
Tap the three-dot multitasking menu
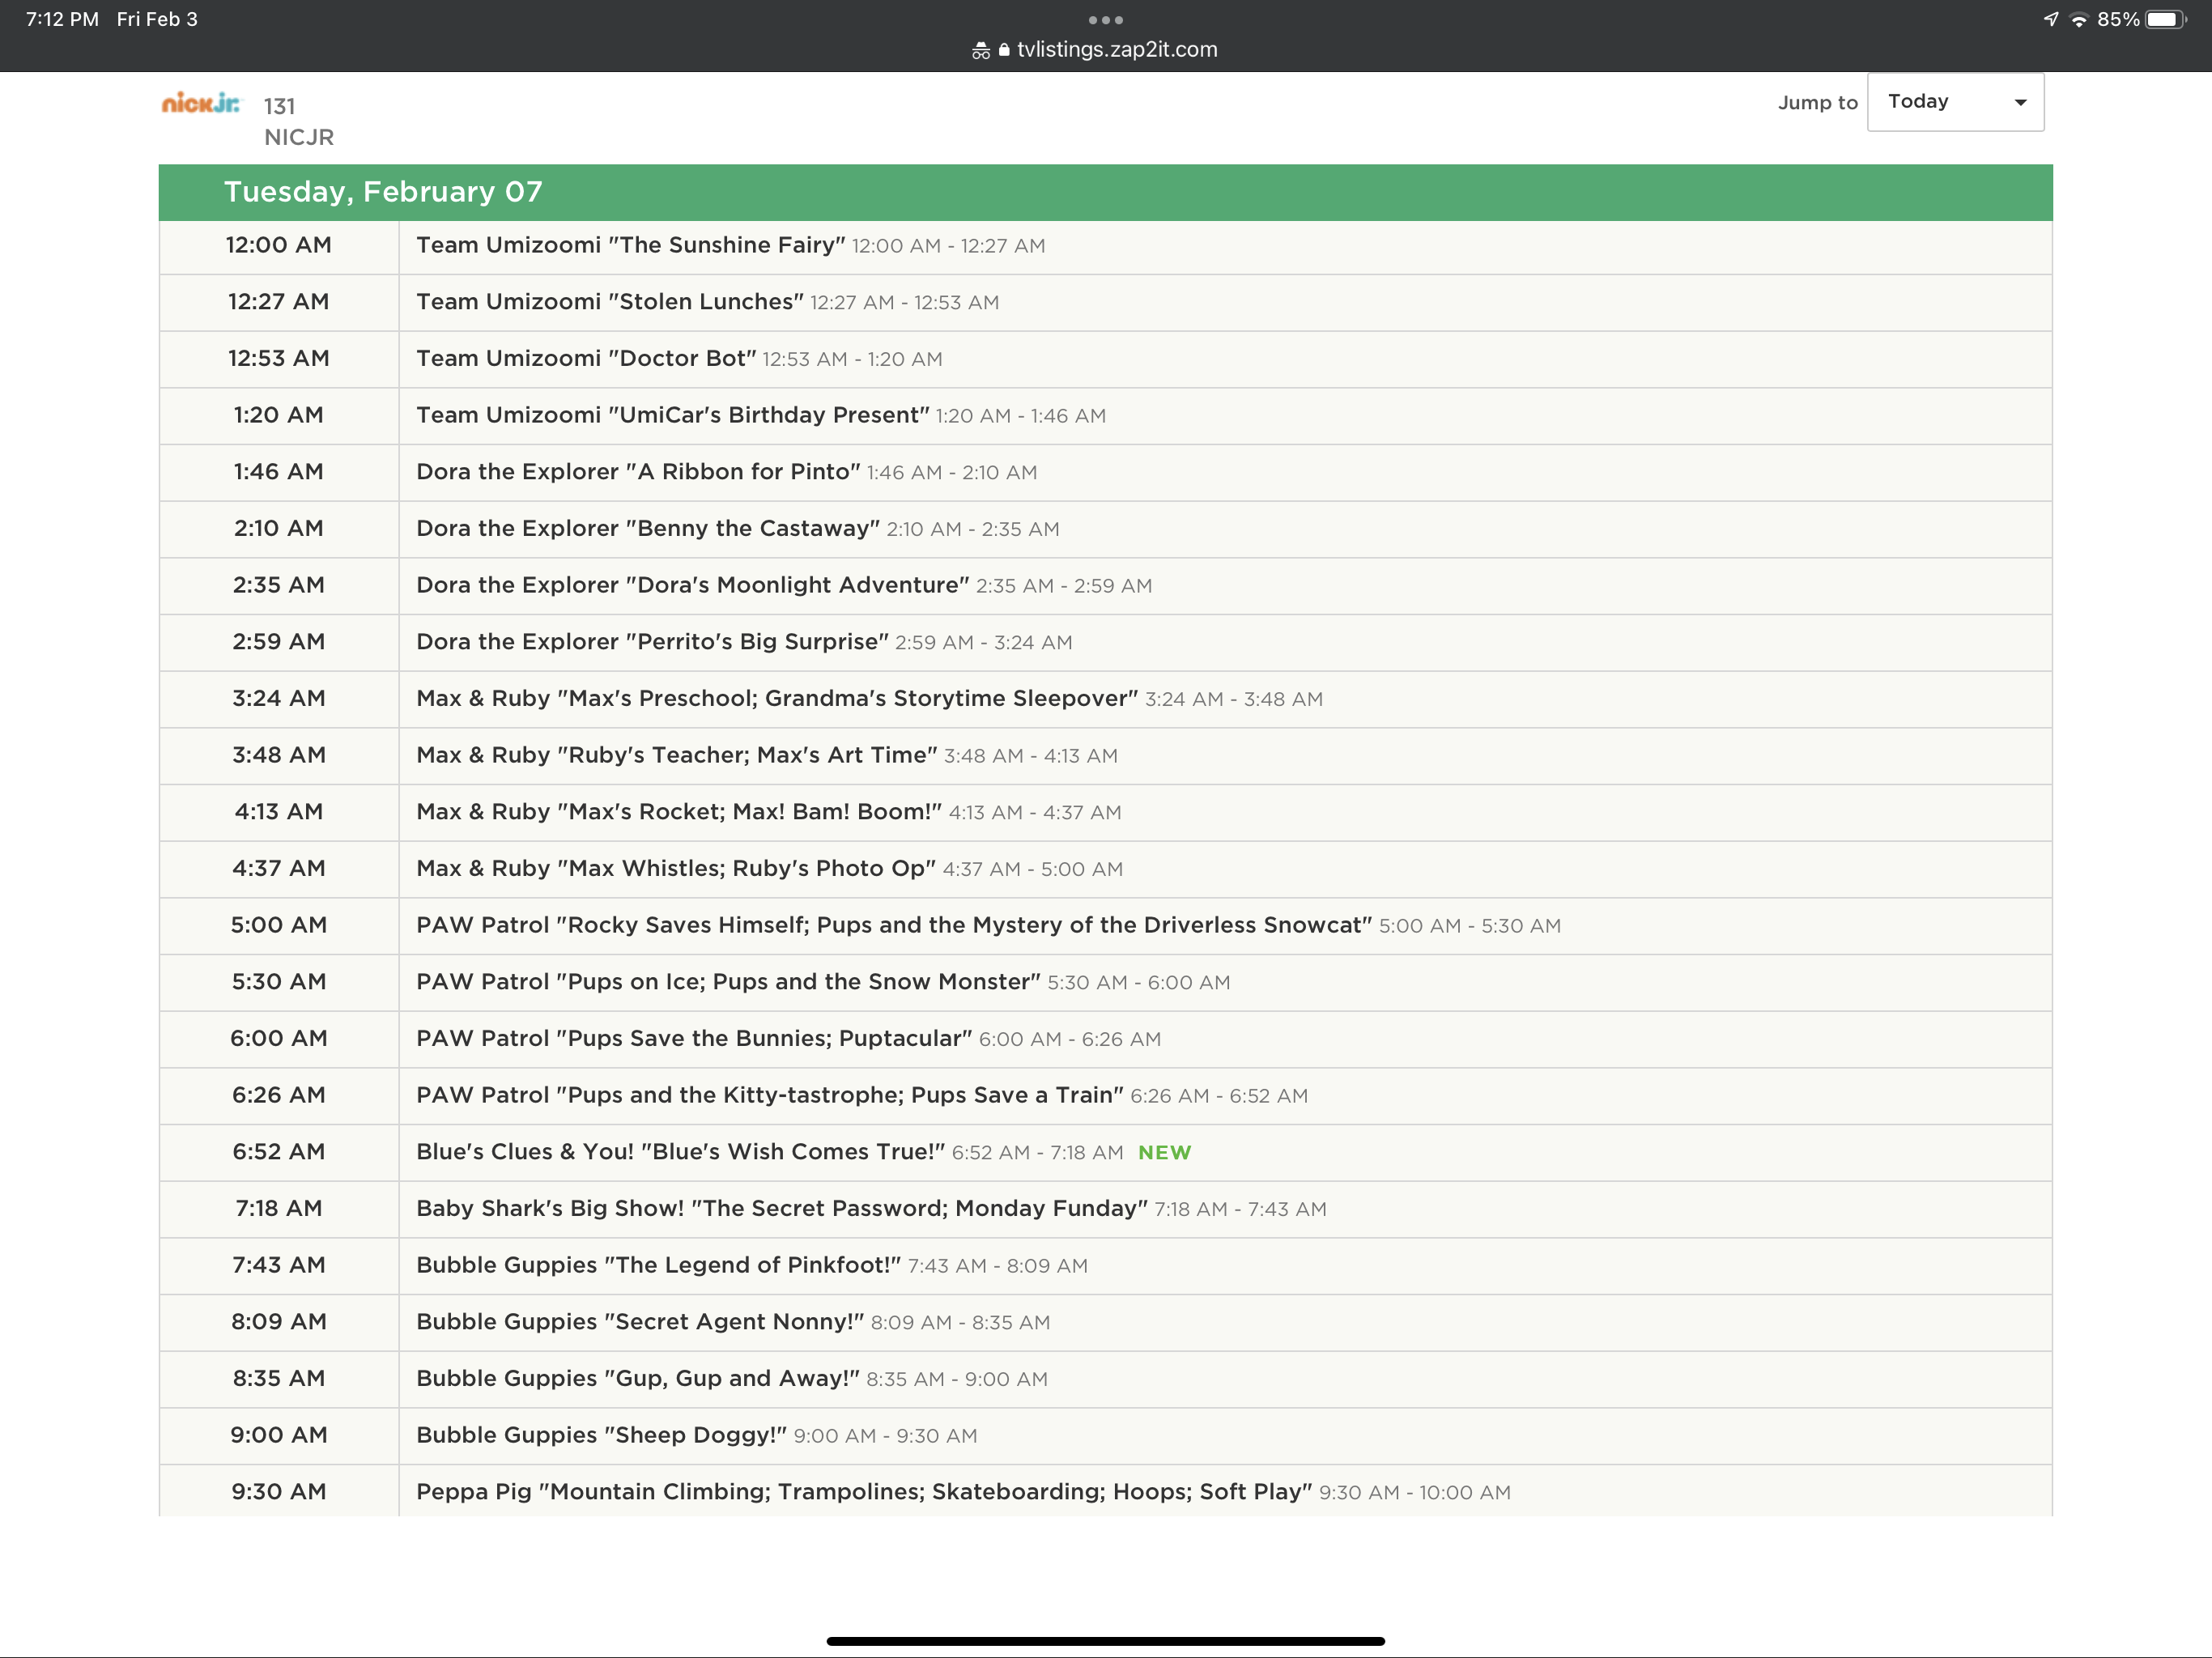tap(1105, 20)
